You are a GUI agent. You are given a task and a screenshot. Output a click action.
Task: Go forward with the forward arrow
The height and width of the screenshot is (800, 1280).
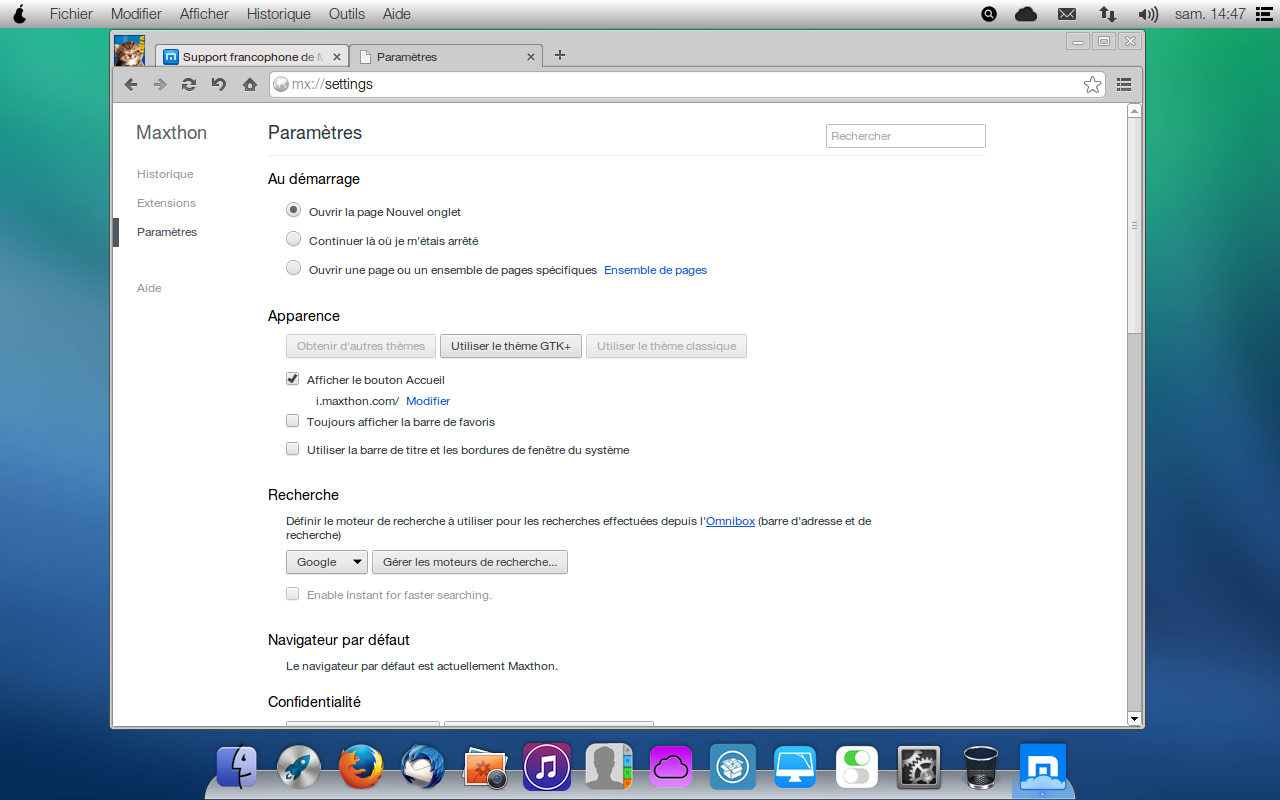click(x=160, y=85)
